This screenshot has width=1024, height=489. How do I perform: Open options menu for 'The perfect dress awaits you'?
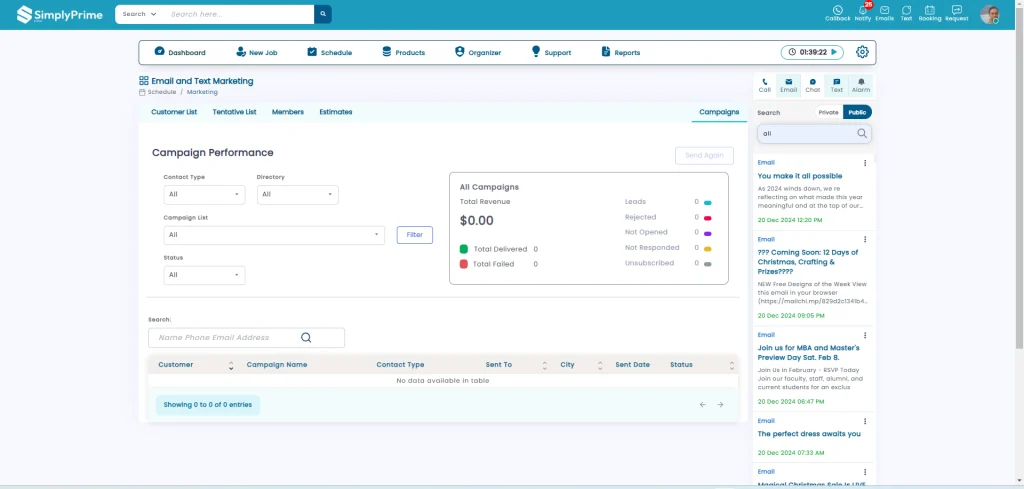coord(865,422)
